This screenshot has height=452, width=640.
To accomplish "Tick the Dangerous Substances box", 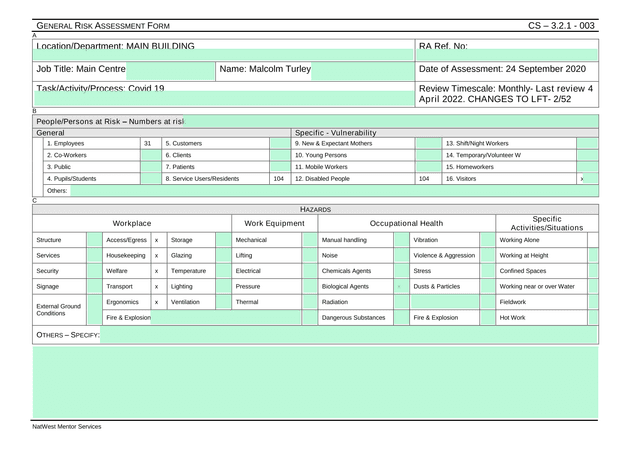I will (402, 318).
